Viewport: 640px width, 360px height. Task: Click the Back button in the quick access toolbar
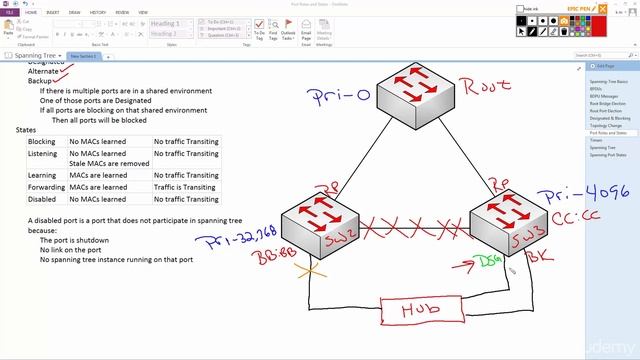click(16, 4)
